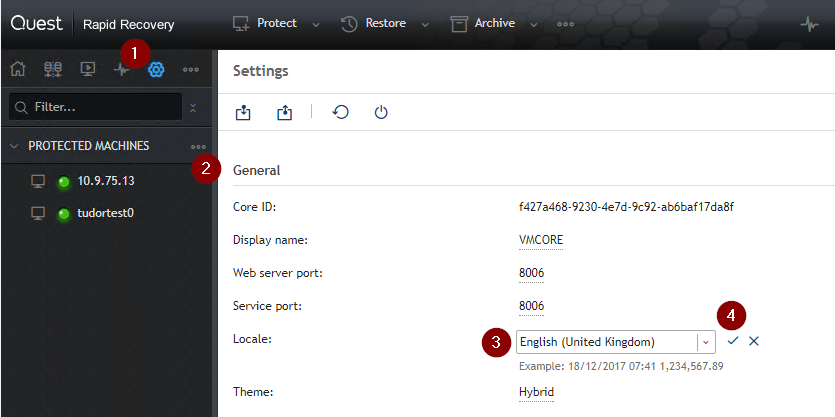Edit the Display name VMCORE value
The image size is (835, 417).
pyautogui.click(x=541, y=240)
